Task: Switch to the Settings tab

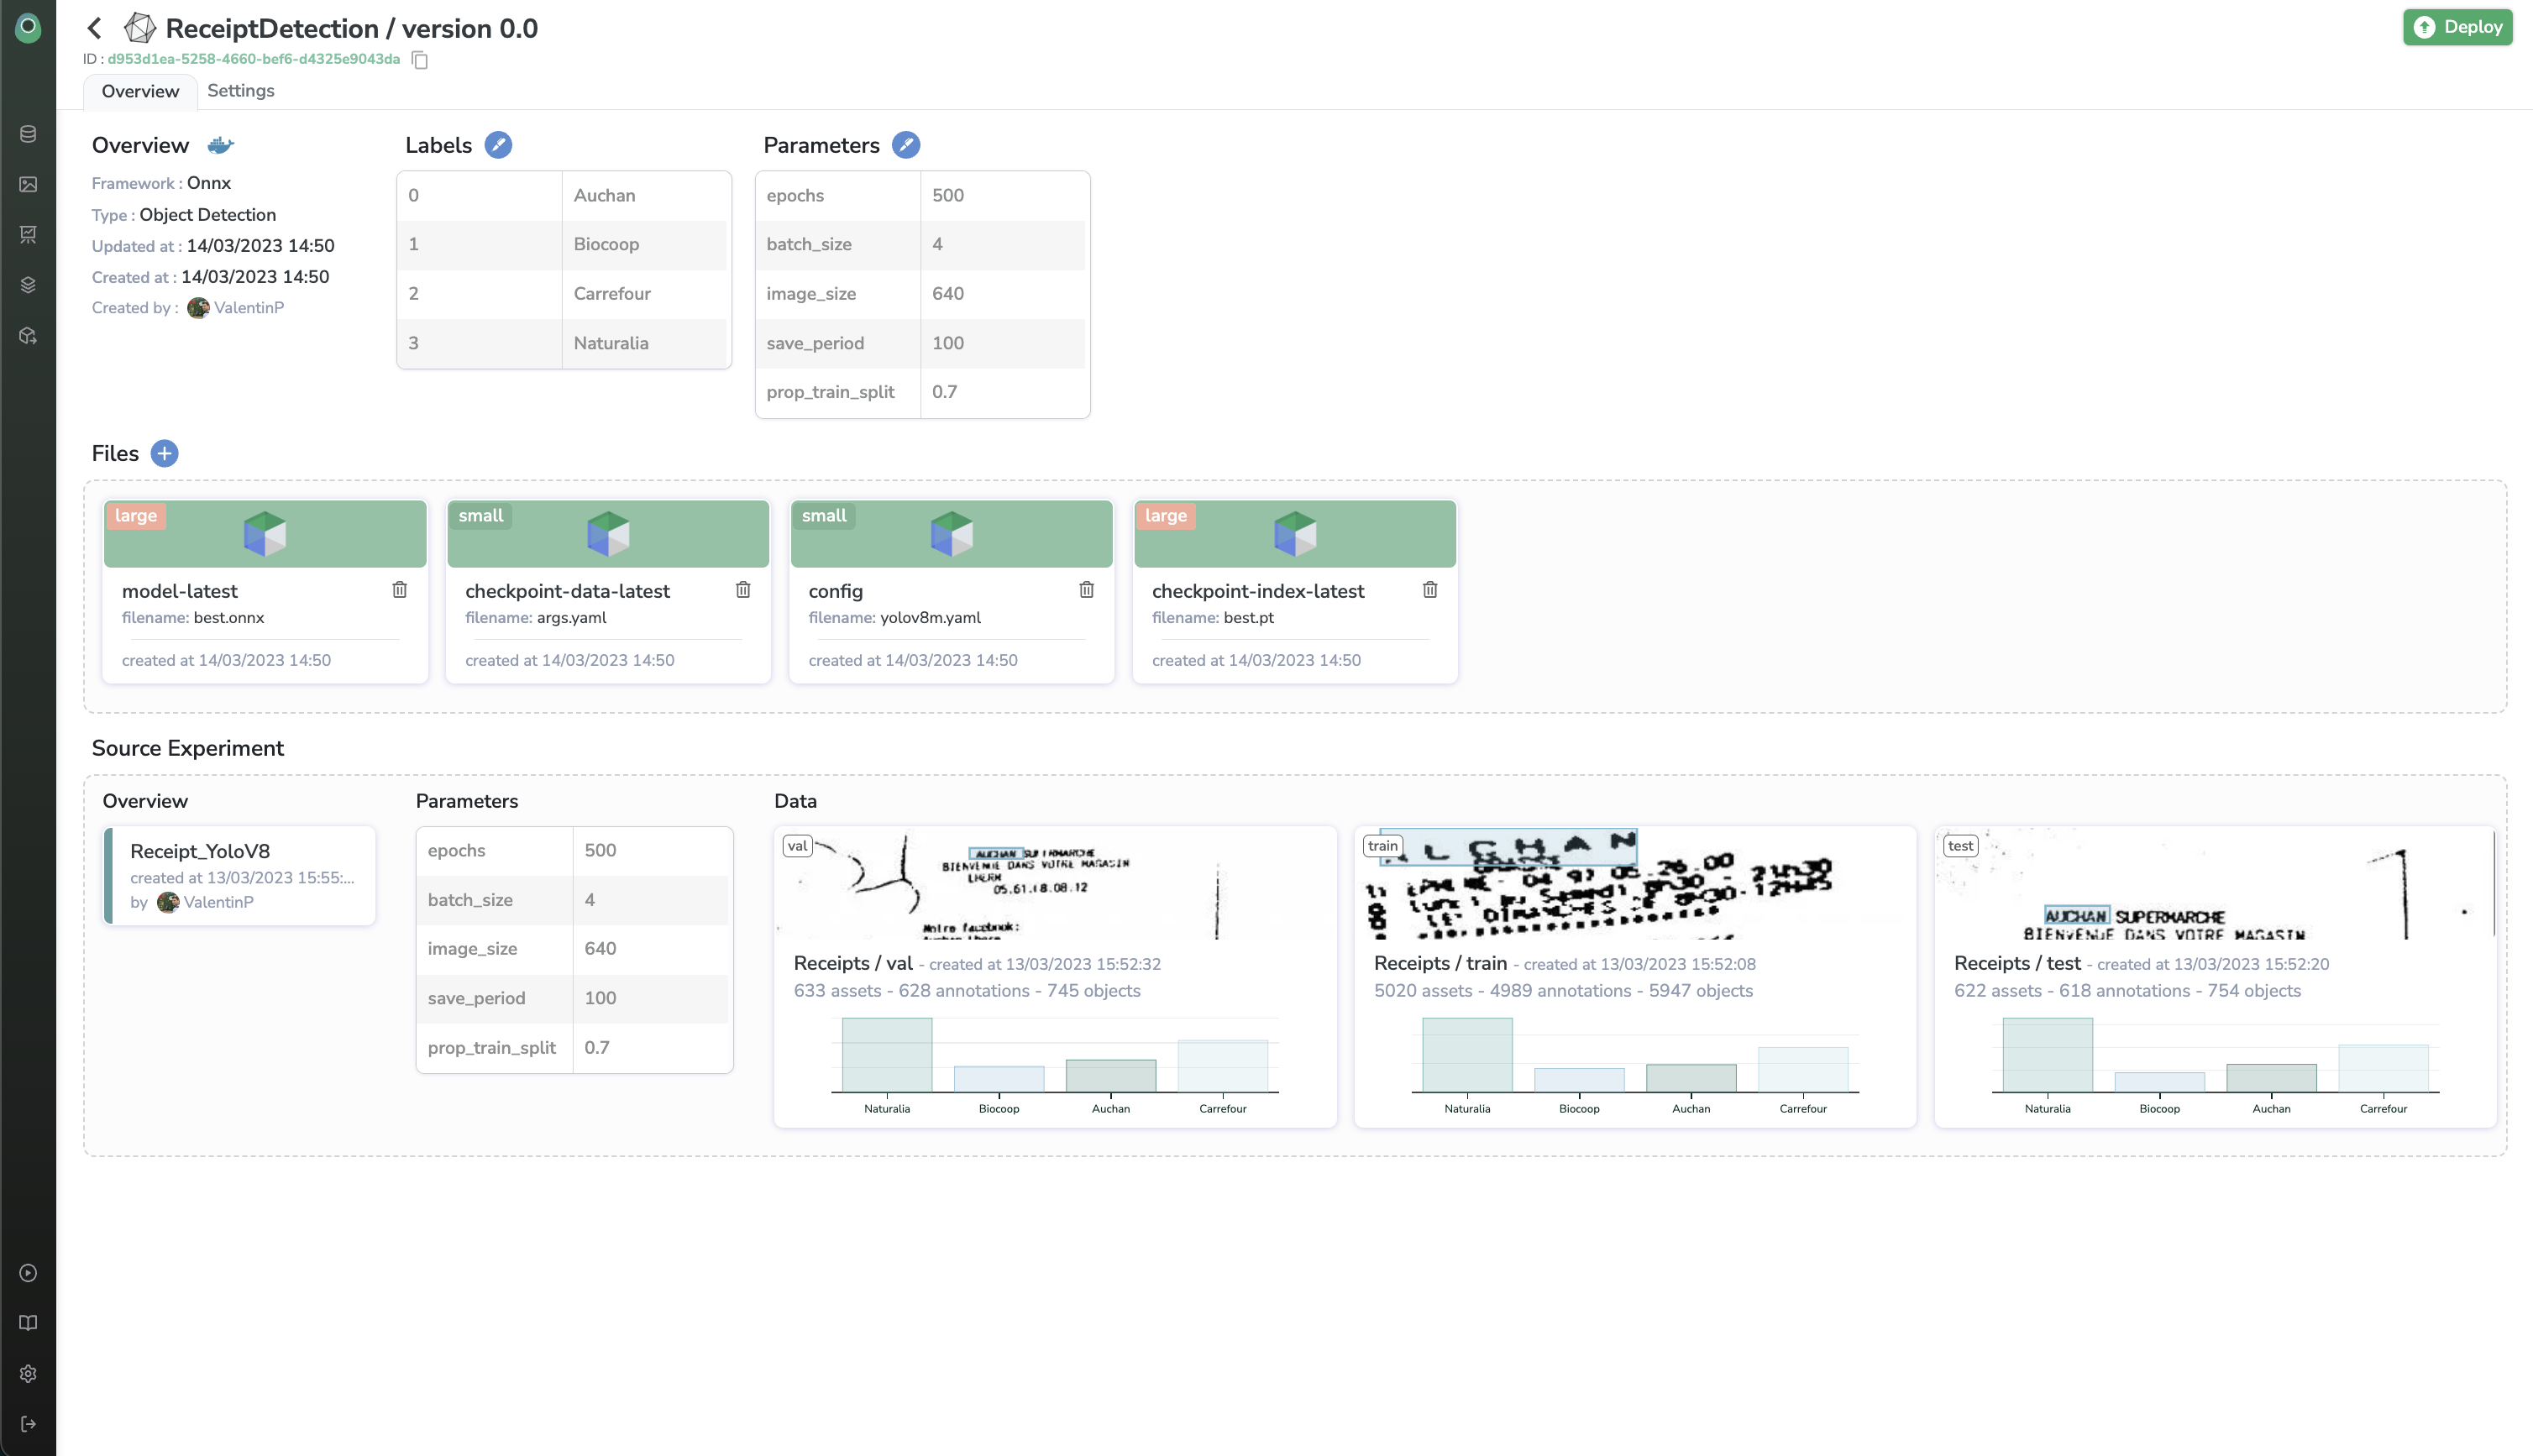Action: click(240, 91)
